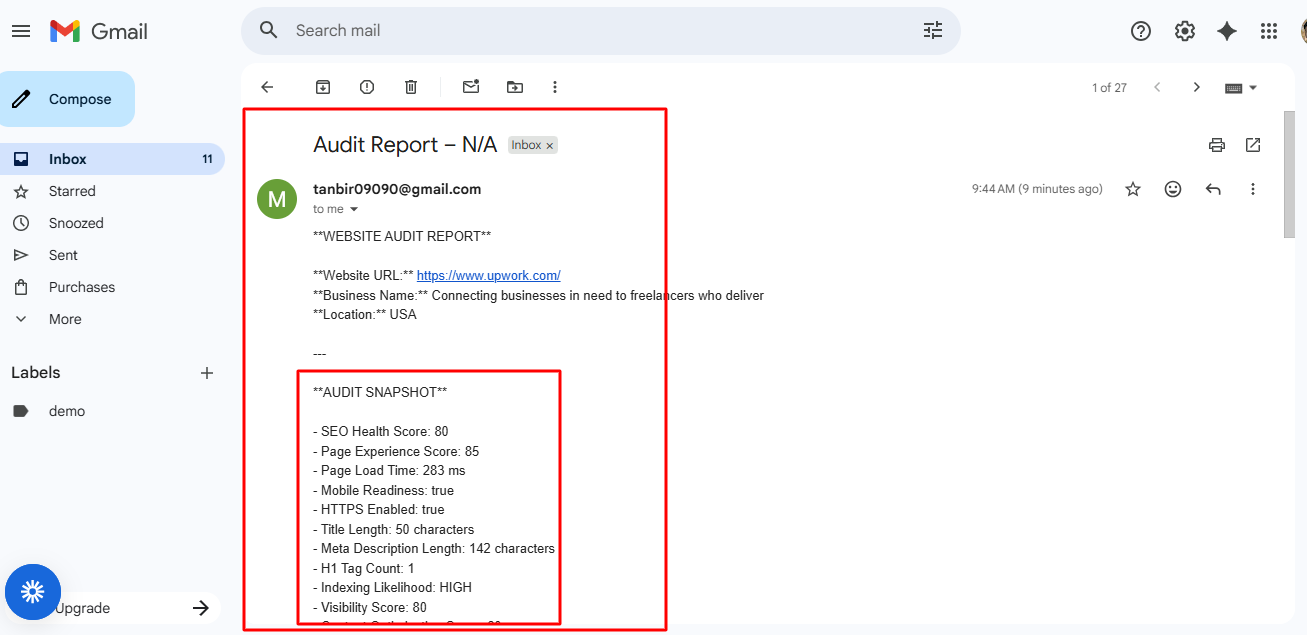This screenshot has height=635, width=1307.
Task: Print the Audit Report email
Action: pyautogui.click(x=1216, y=145)
